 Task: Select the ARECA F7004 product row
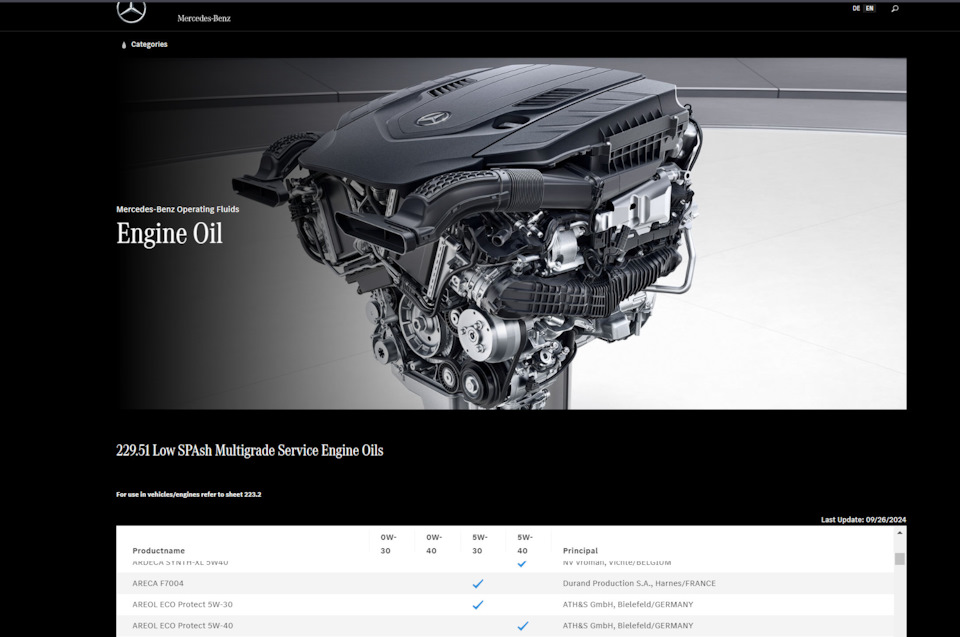tap(158, 583)
